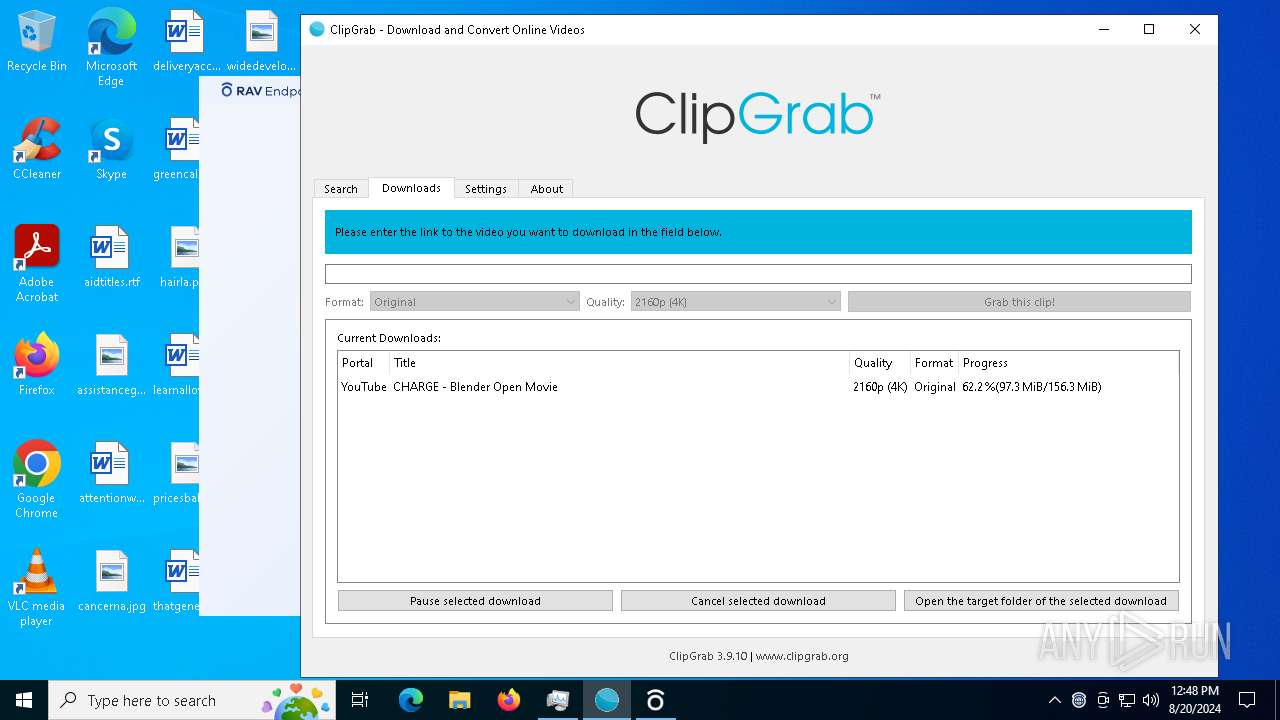Open the installer app on the taskbar

pyautogui.click(x=558, y=700)
